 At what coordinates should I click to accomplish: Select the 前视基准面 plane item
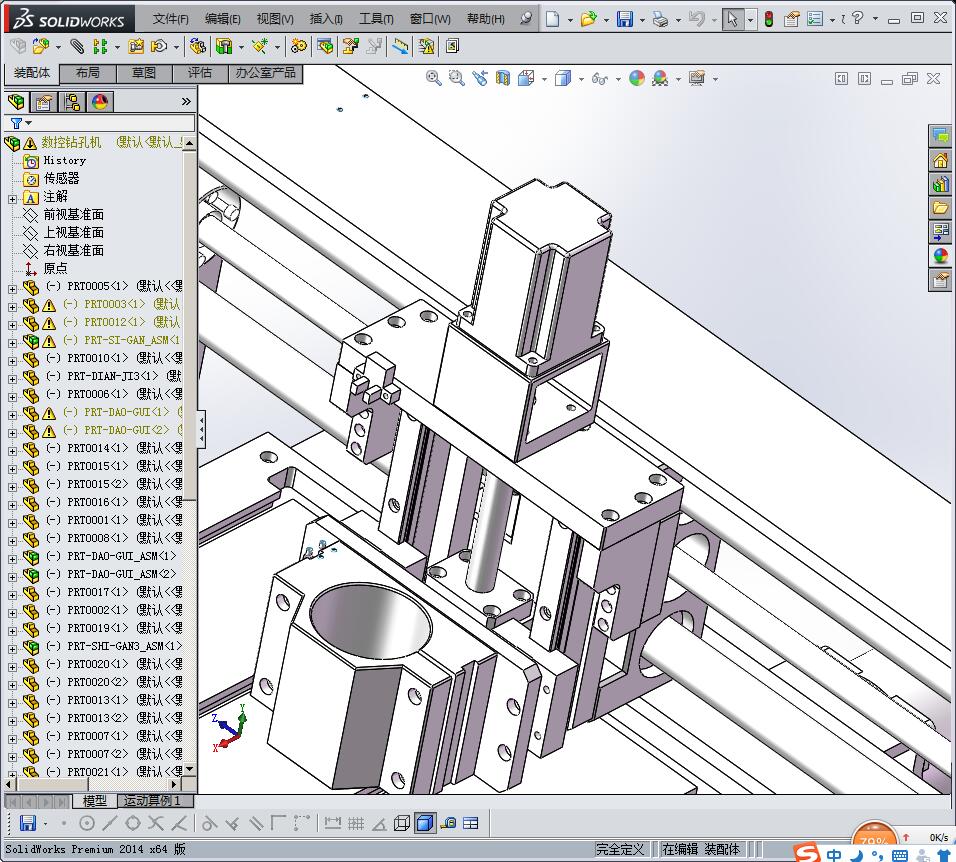(x=73, y=214)
